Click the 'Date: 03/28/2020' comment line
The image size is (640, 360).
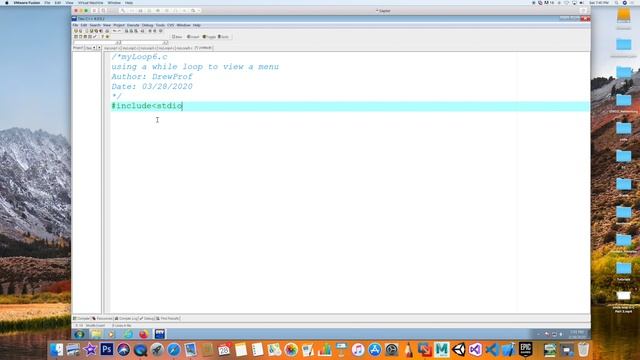(x=152, y=87)
